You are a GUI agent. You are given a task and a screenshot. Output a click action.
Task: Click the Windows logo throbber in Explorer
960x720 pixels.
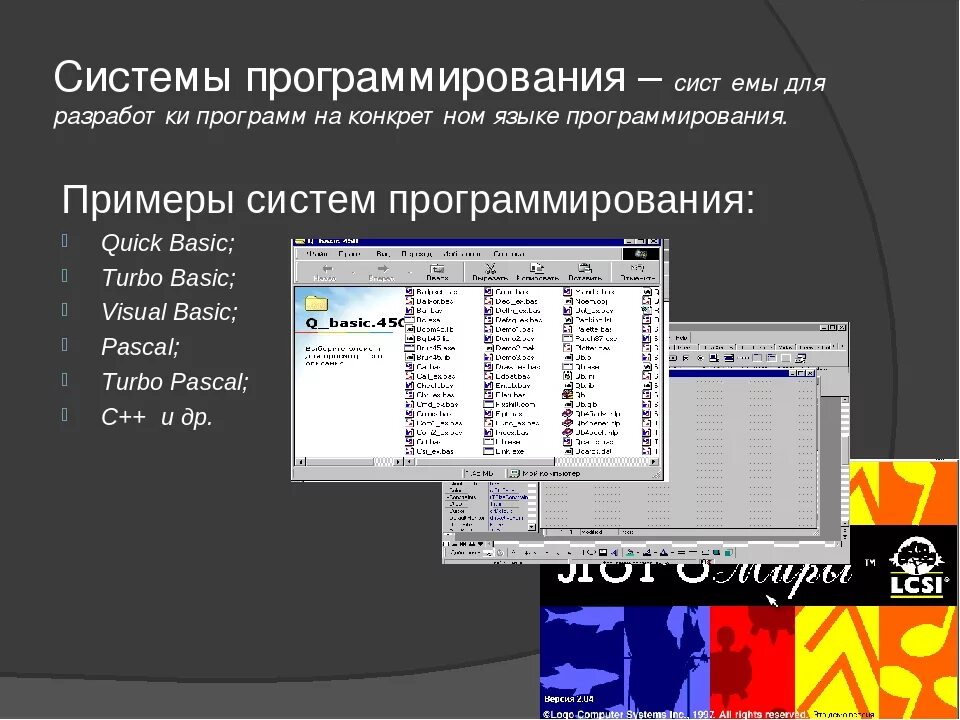[x=641, y=253]
